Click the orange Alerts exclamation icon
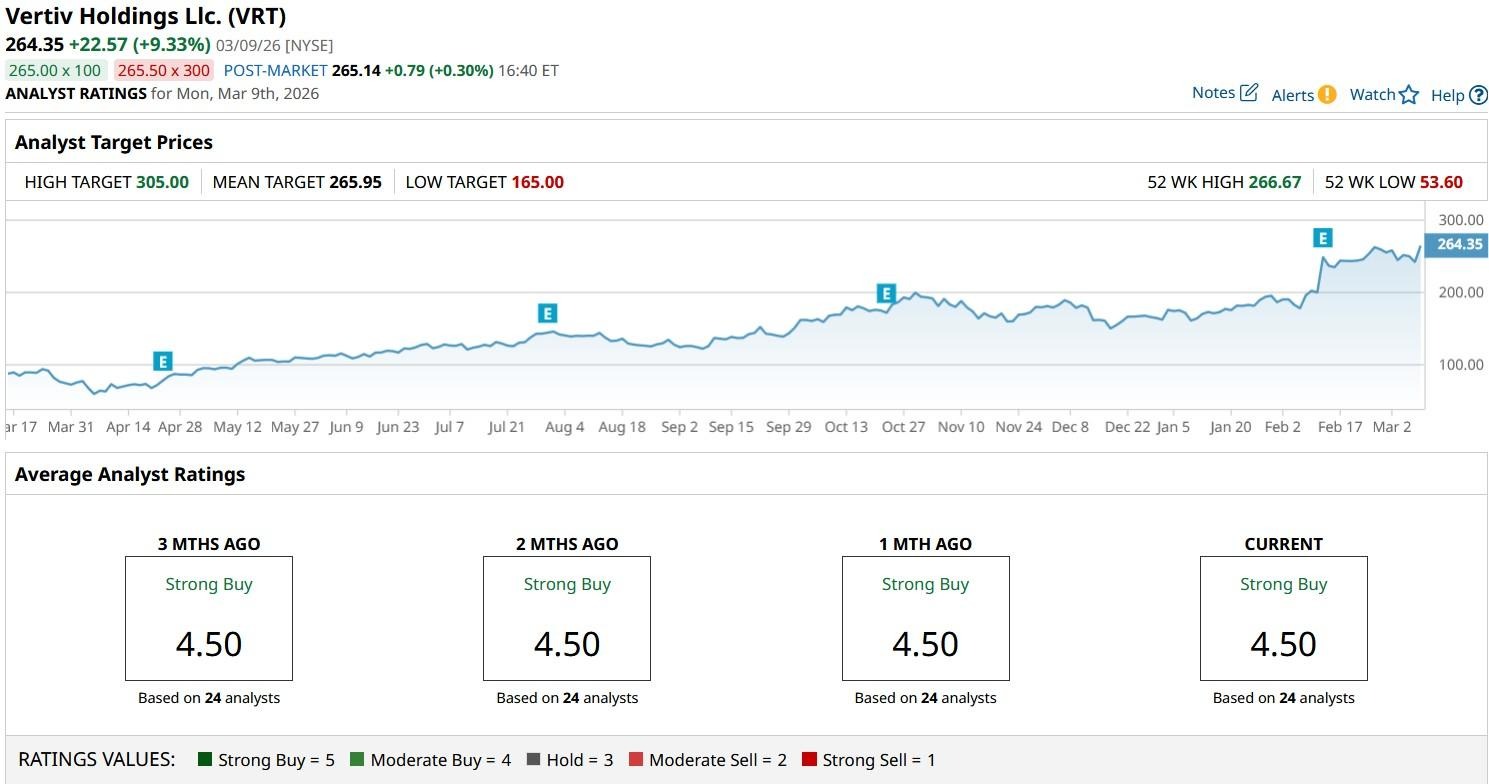The image size is (1489, 784). point(1327,95)
